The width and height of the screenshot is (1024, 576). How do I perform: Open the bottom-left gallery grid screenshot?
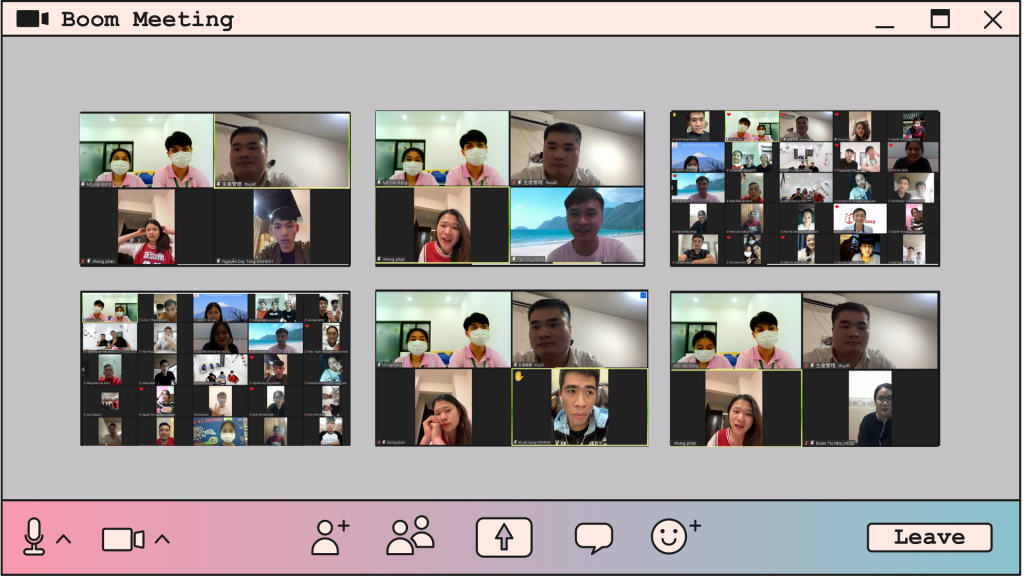215,369
